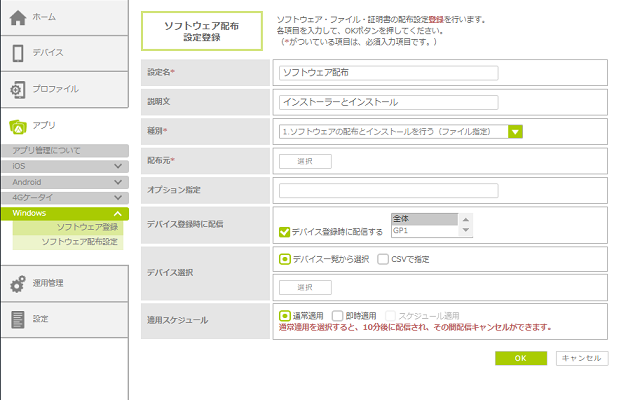This screenshot has height=400, width=626.
Task: Expand the iOS sidebar section
Action: tap(119, 166)
